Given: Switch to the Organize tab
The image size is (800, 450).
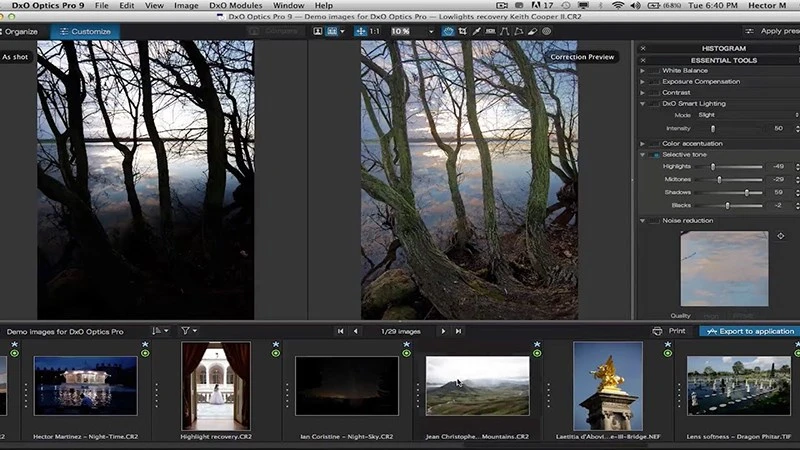Looking at the screenshot, I should tap(20, 31).
